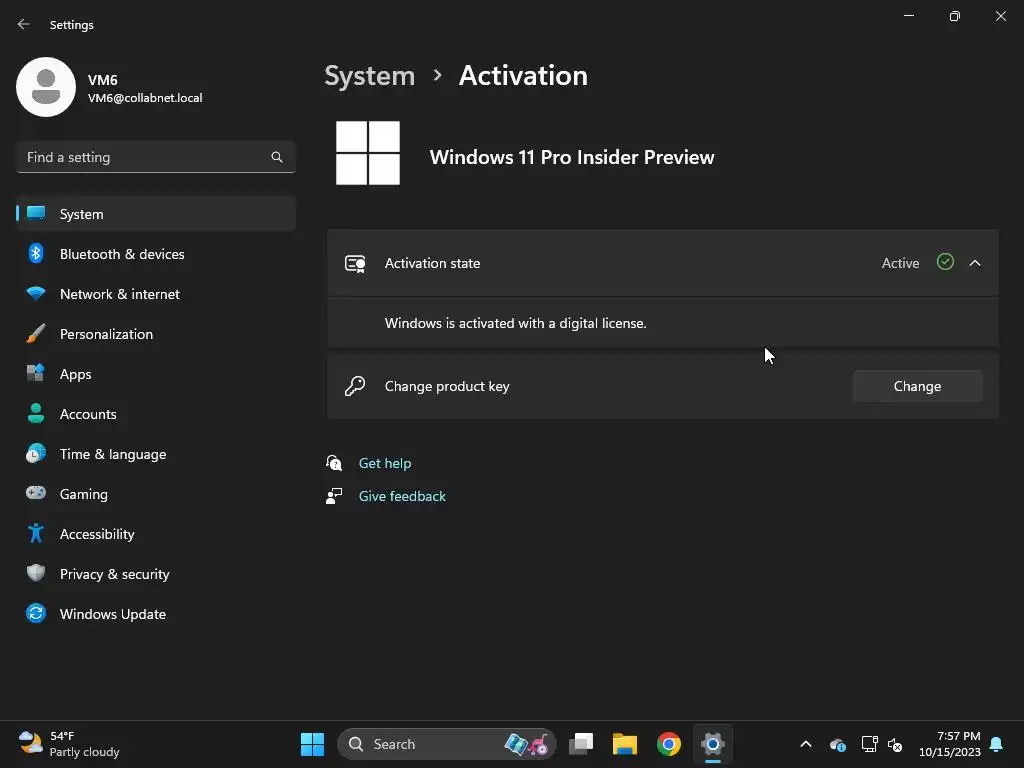
Task: Click the Gaming controller icon
Action: tap(36, 493)
